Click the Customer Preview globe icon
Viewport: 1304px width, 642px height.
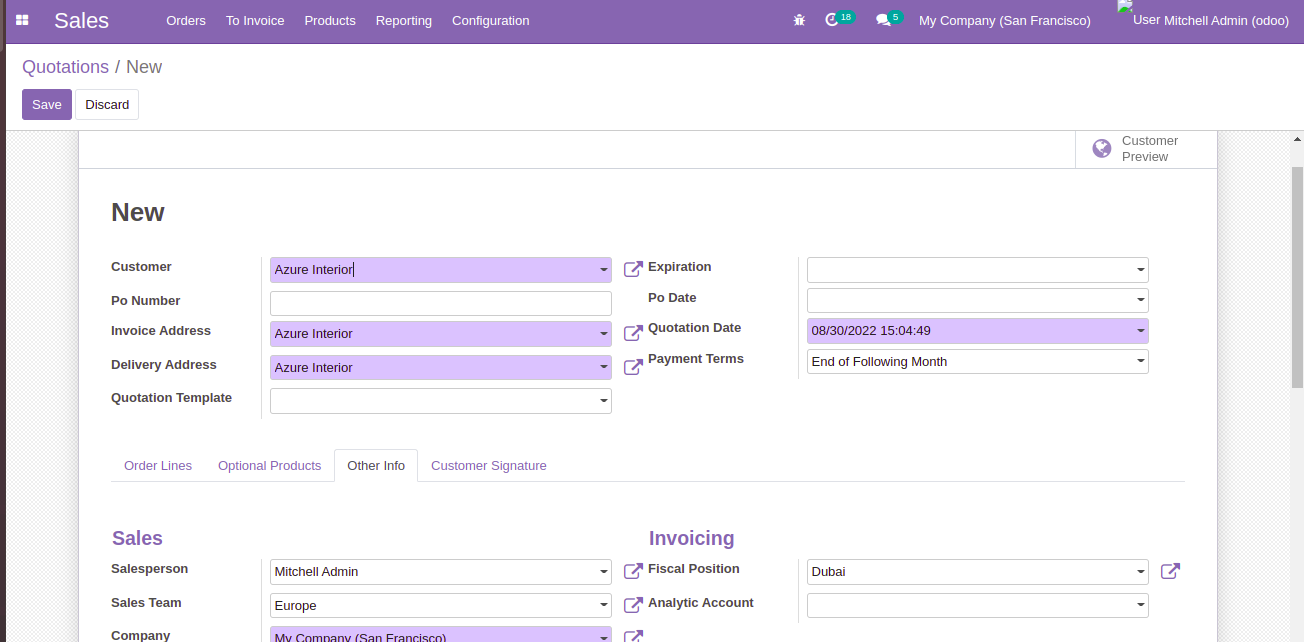point(1101,148)
